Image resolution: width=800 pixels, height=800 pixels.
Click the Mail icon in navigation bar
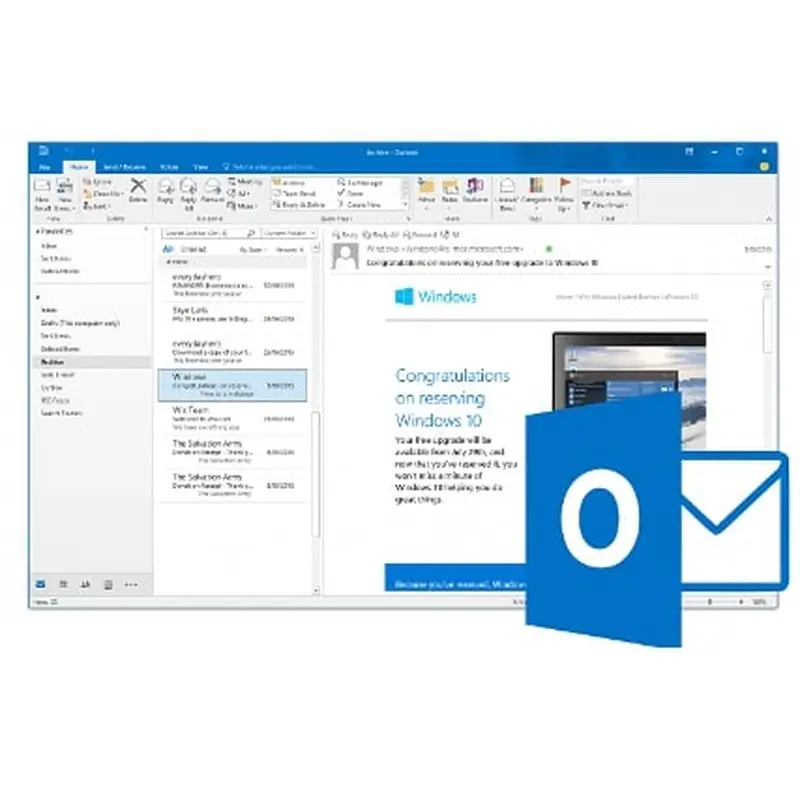click(x=41, y=584)
